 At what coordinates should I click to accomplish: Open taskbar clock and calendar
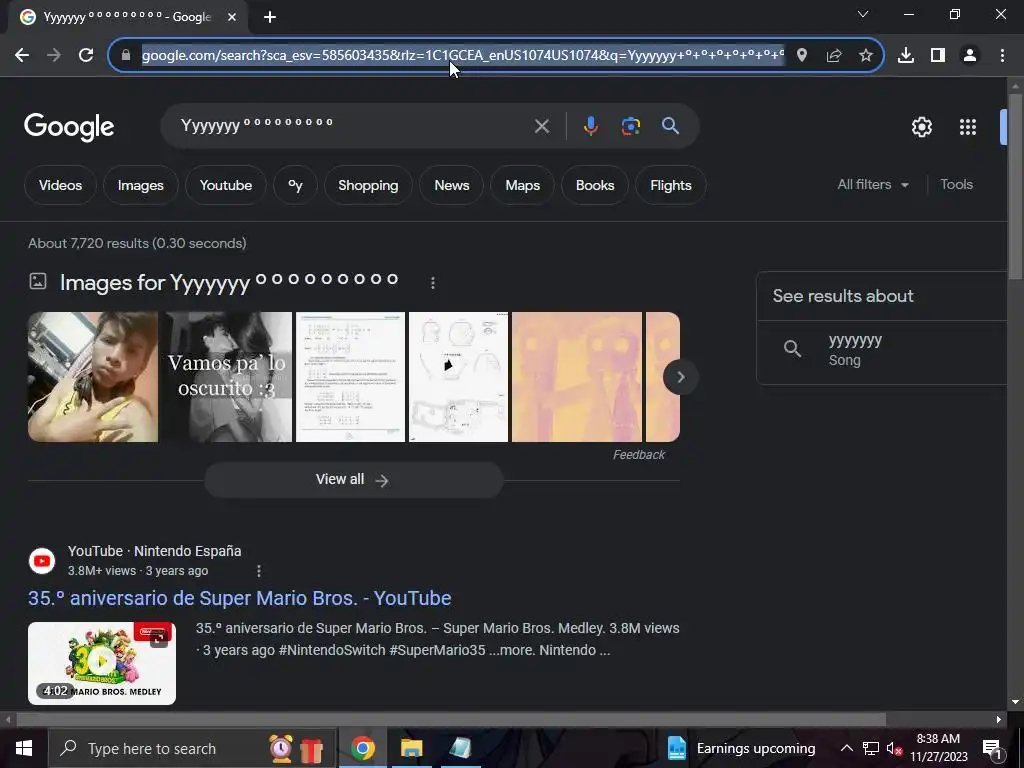tap(938, 748)
